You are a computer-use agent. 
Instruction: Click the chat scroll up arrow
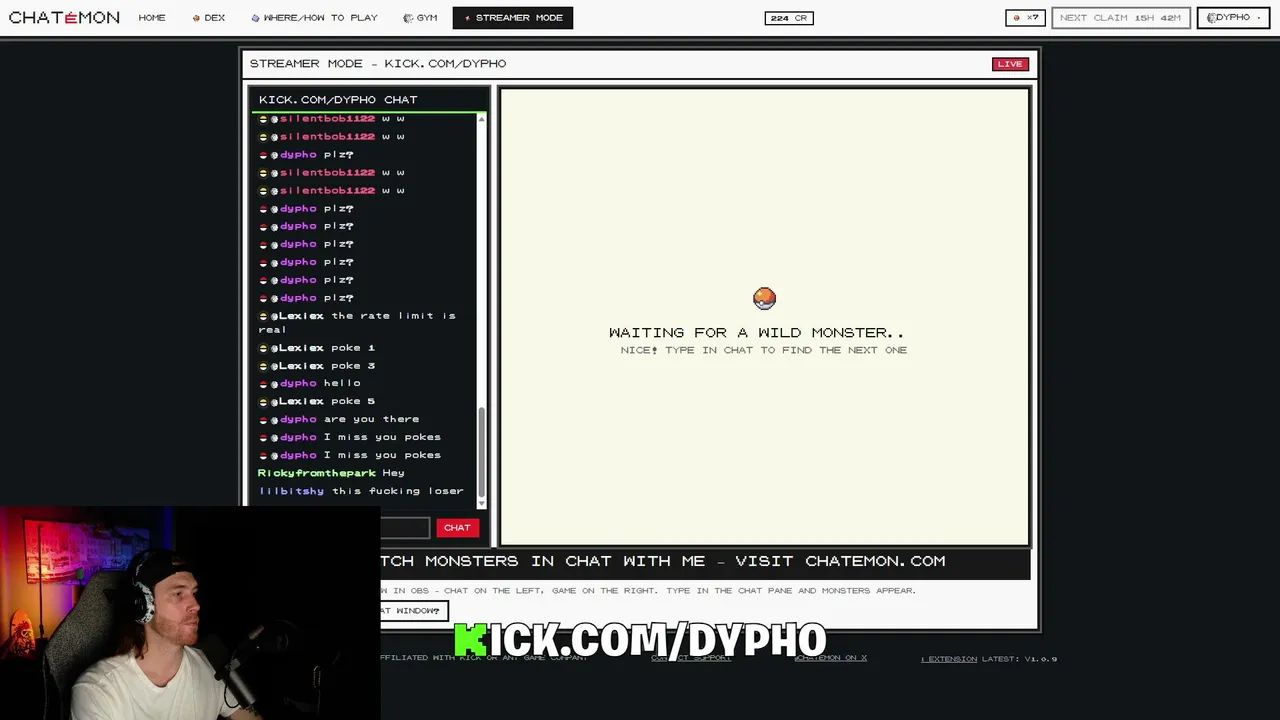481,119
